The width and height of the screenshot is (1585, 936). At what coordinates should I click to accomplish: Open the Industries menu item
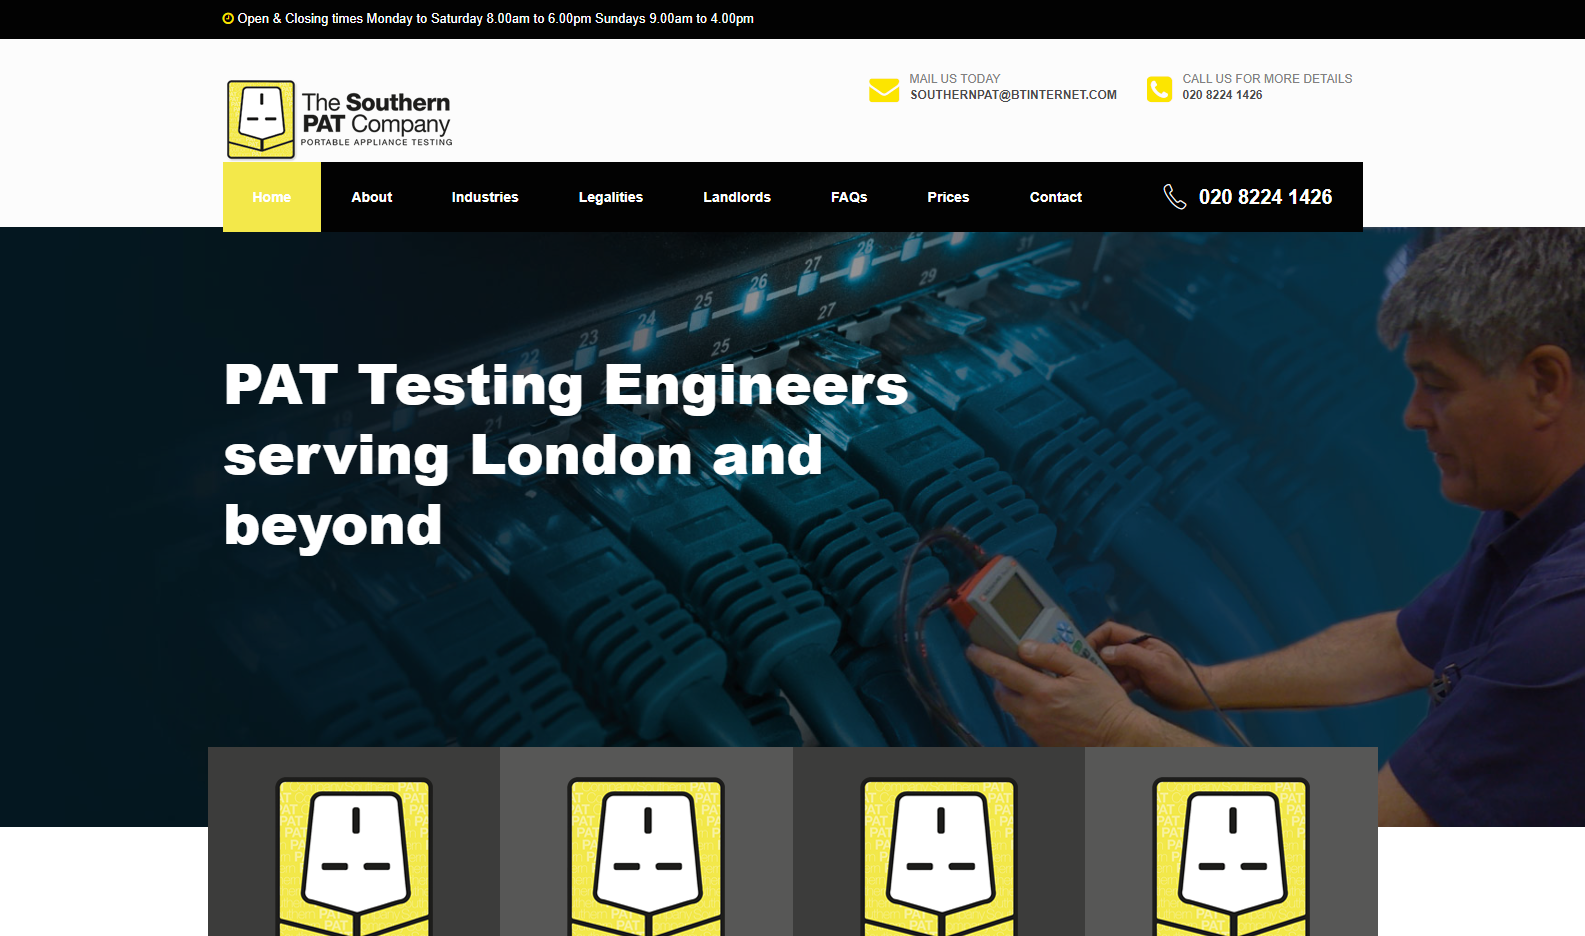pos(485,197)
